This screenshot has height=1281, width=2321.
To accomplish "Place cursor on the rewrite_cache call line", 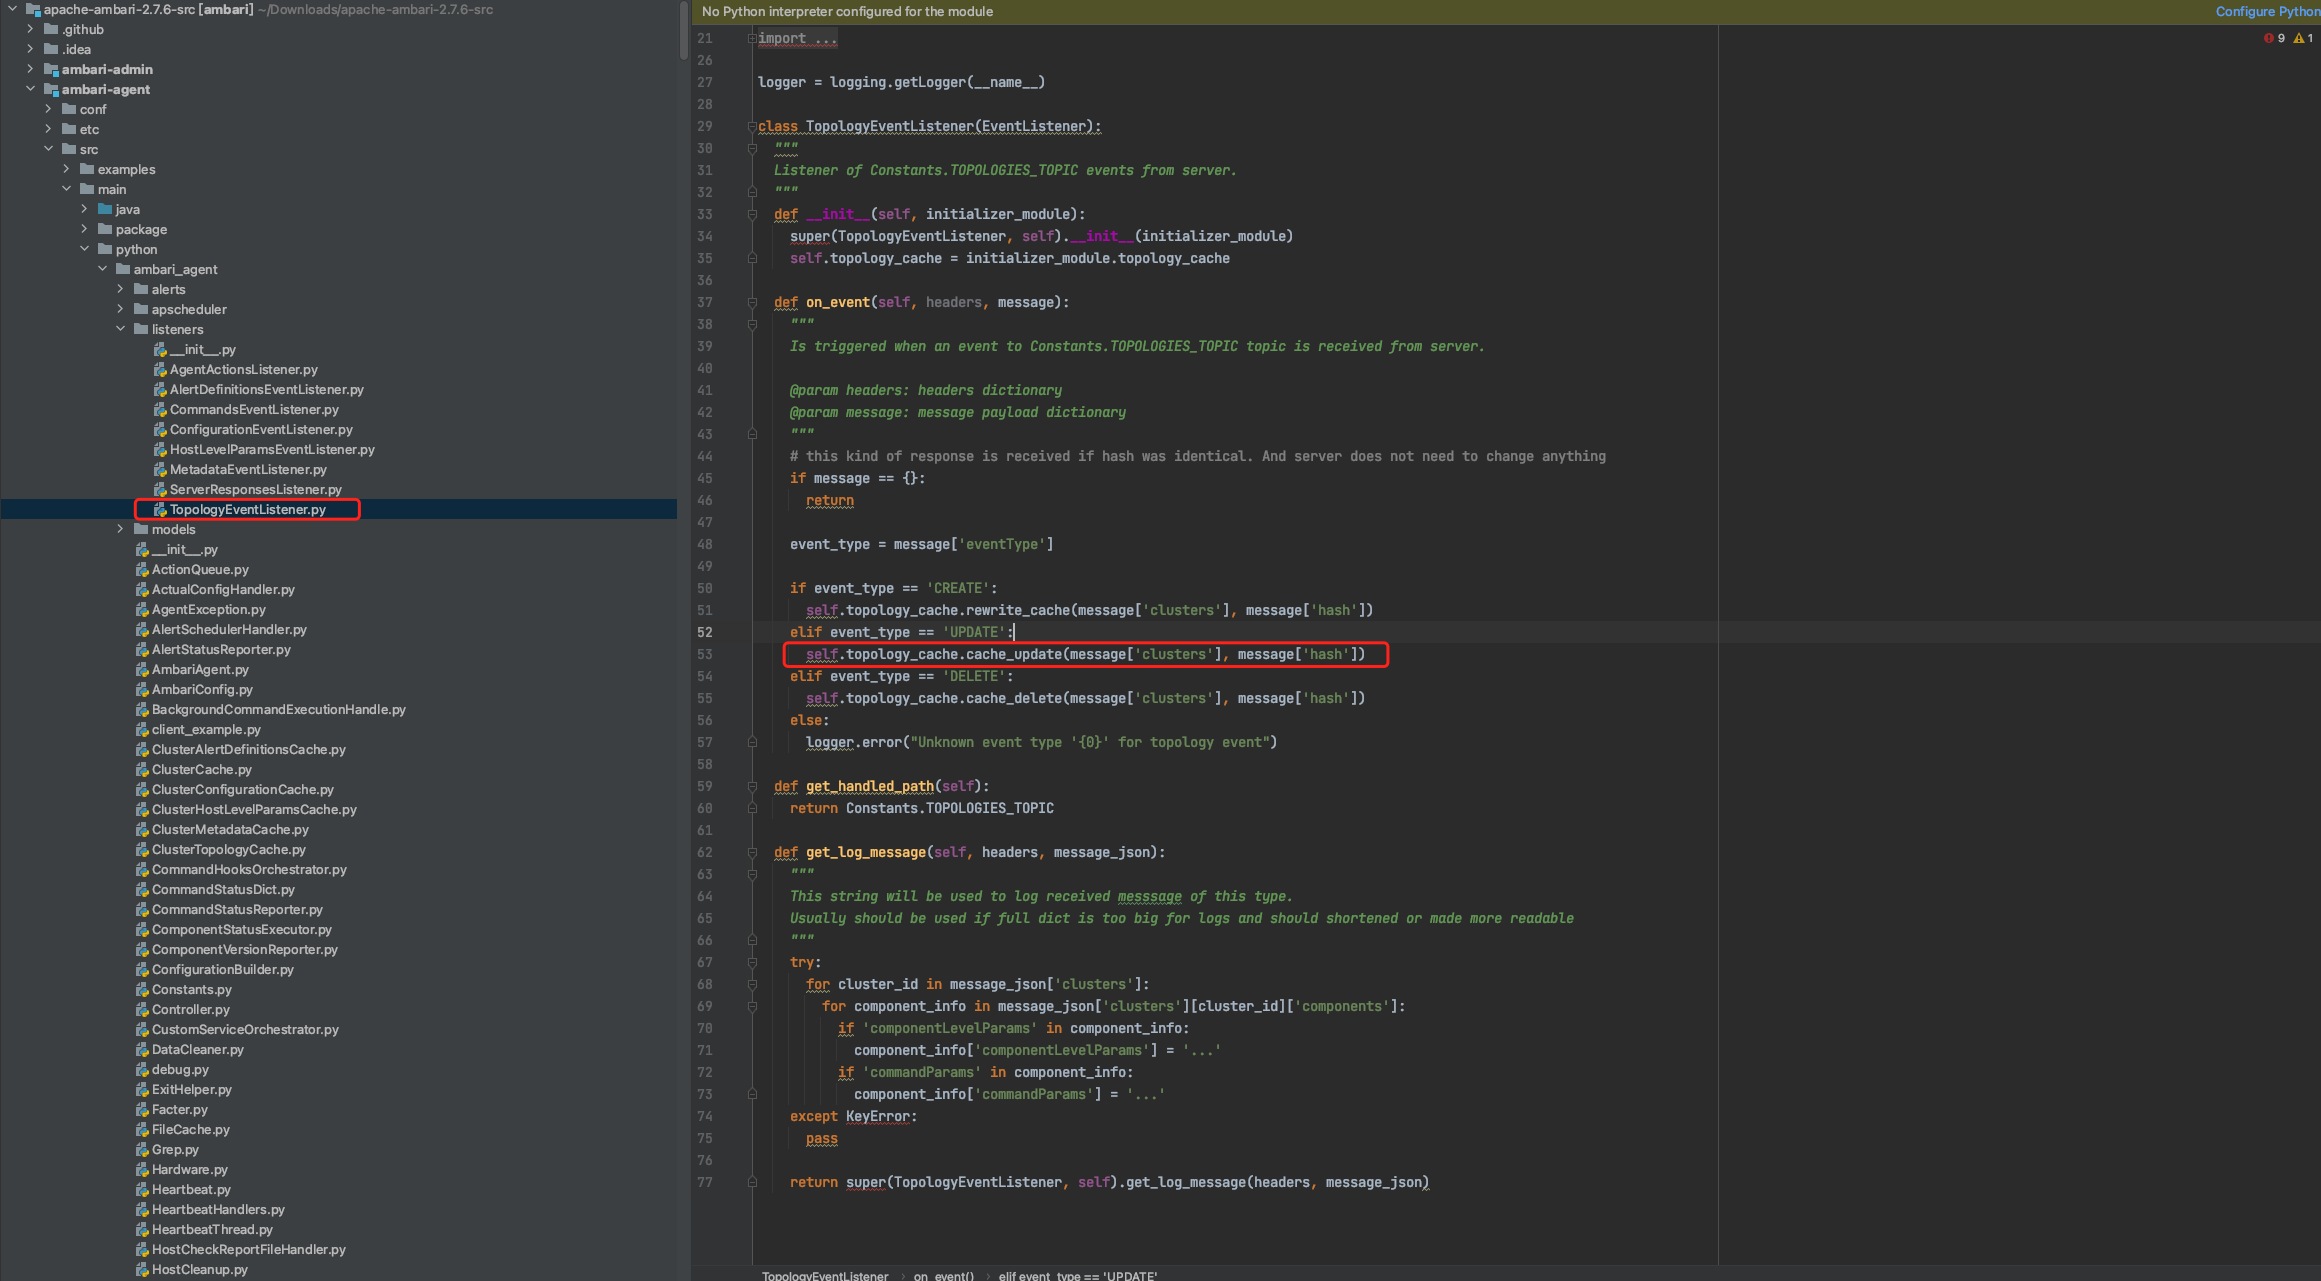I will click(1089, 610).
